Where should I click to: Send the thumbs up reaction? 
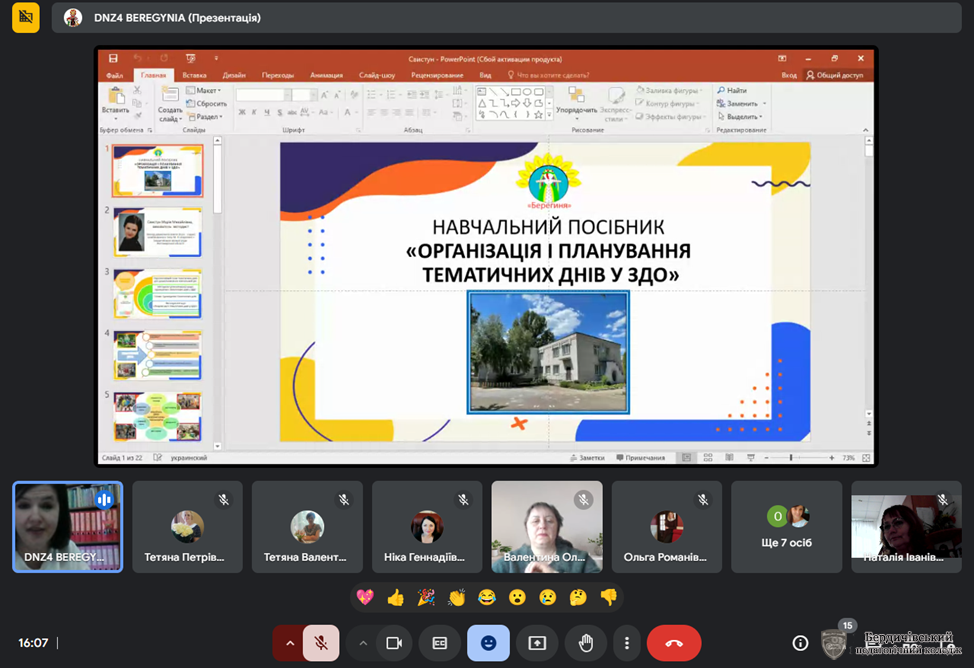click(x=396, y=597)
